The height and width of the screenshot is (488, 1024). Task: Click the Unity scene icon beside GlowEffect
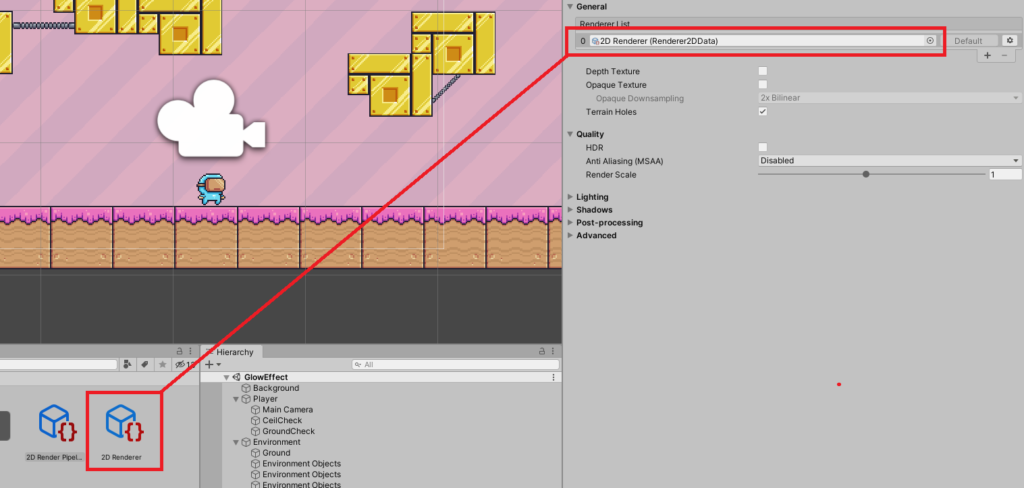[x=236, y=377]
